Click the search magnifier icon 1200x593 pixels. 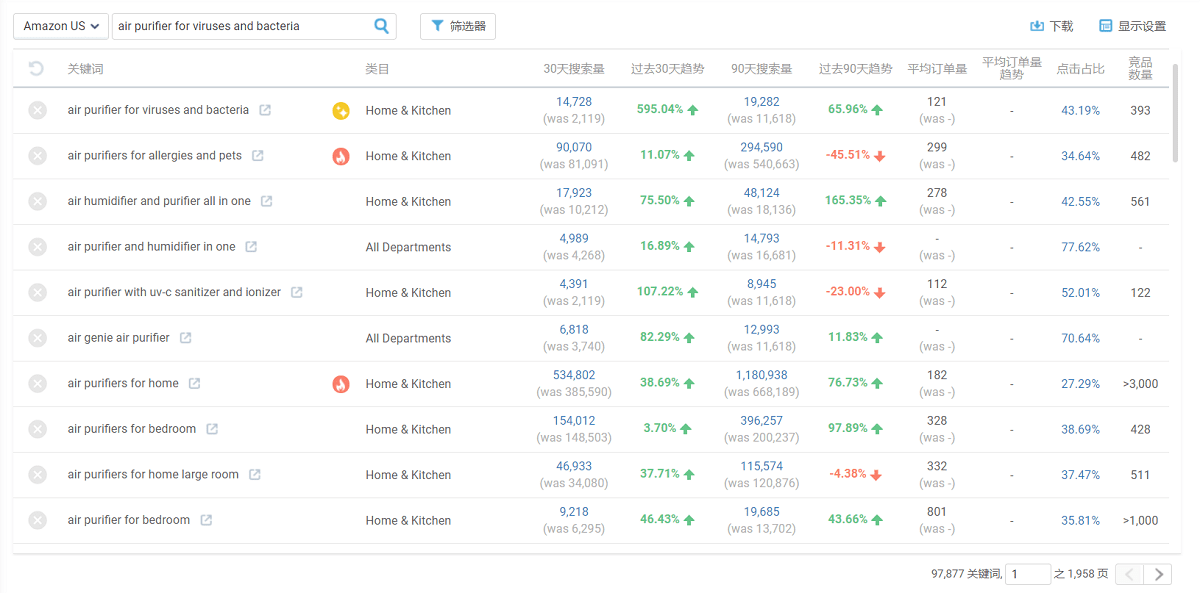(x=381, y=26)
